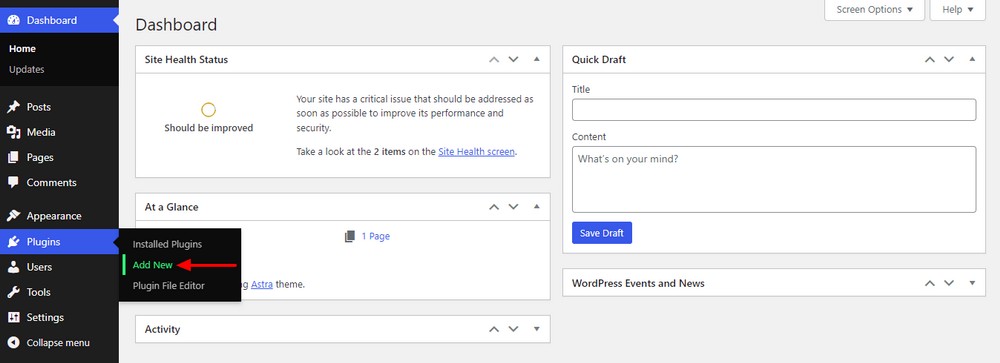Viewport: 1000px width, 363px height.
Task: Open the Plugins menu
Action: pos(59,242)
